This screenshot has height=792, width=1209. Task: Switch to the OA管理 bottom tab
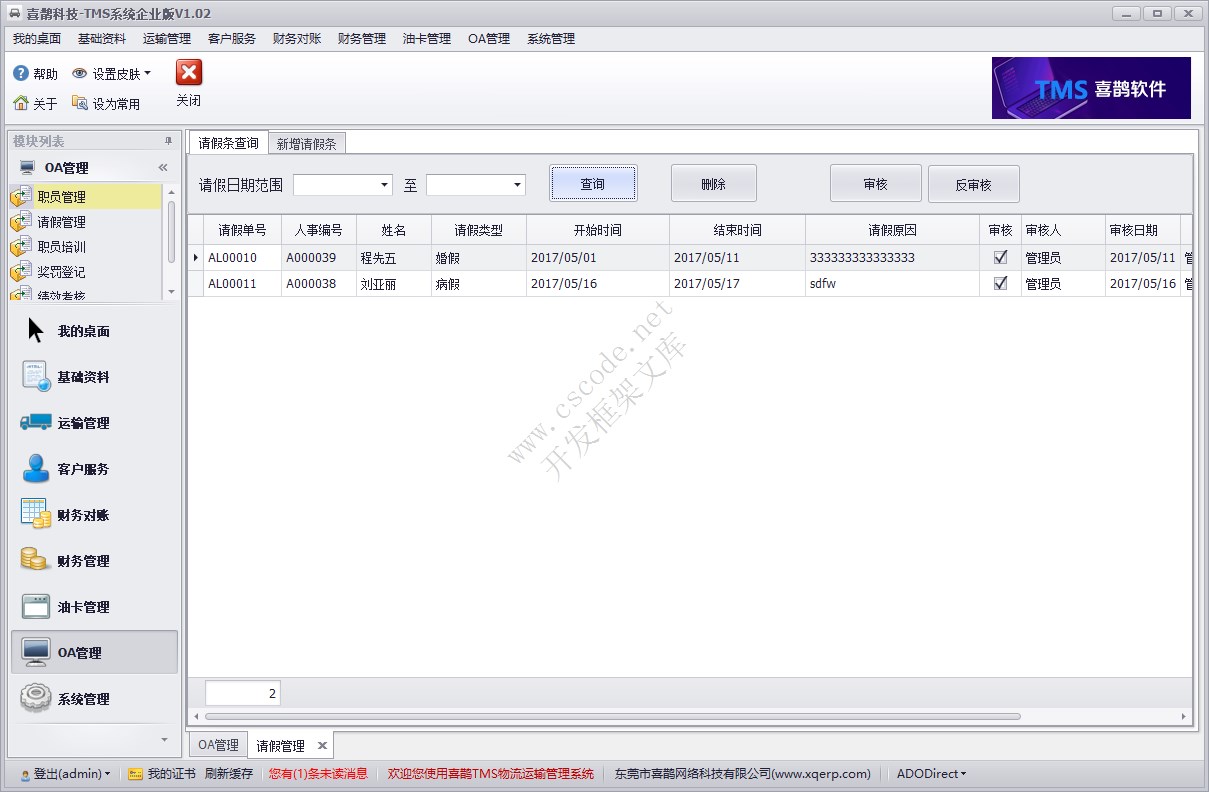tap(218, 746)
